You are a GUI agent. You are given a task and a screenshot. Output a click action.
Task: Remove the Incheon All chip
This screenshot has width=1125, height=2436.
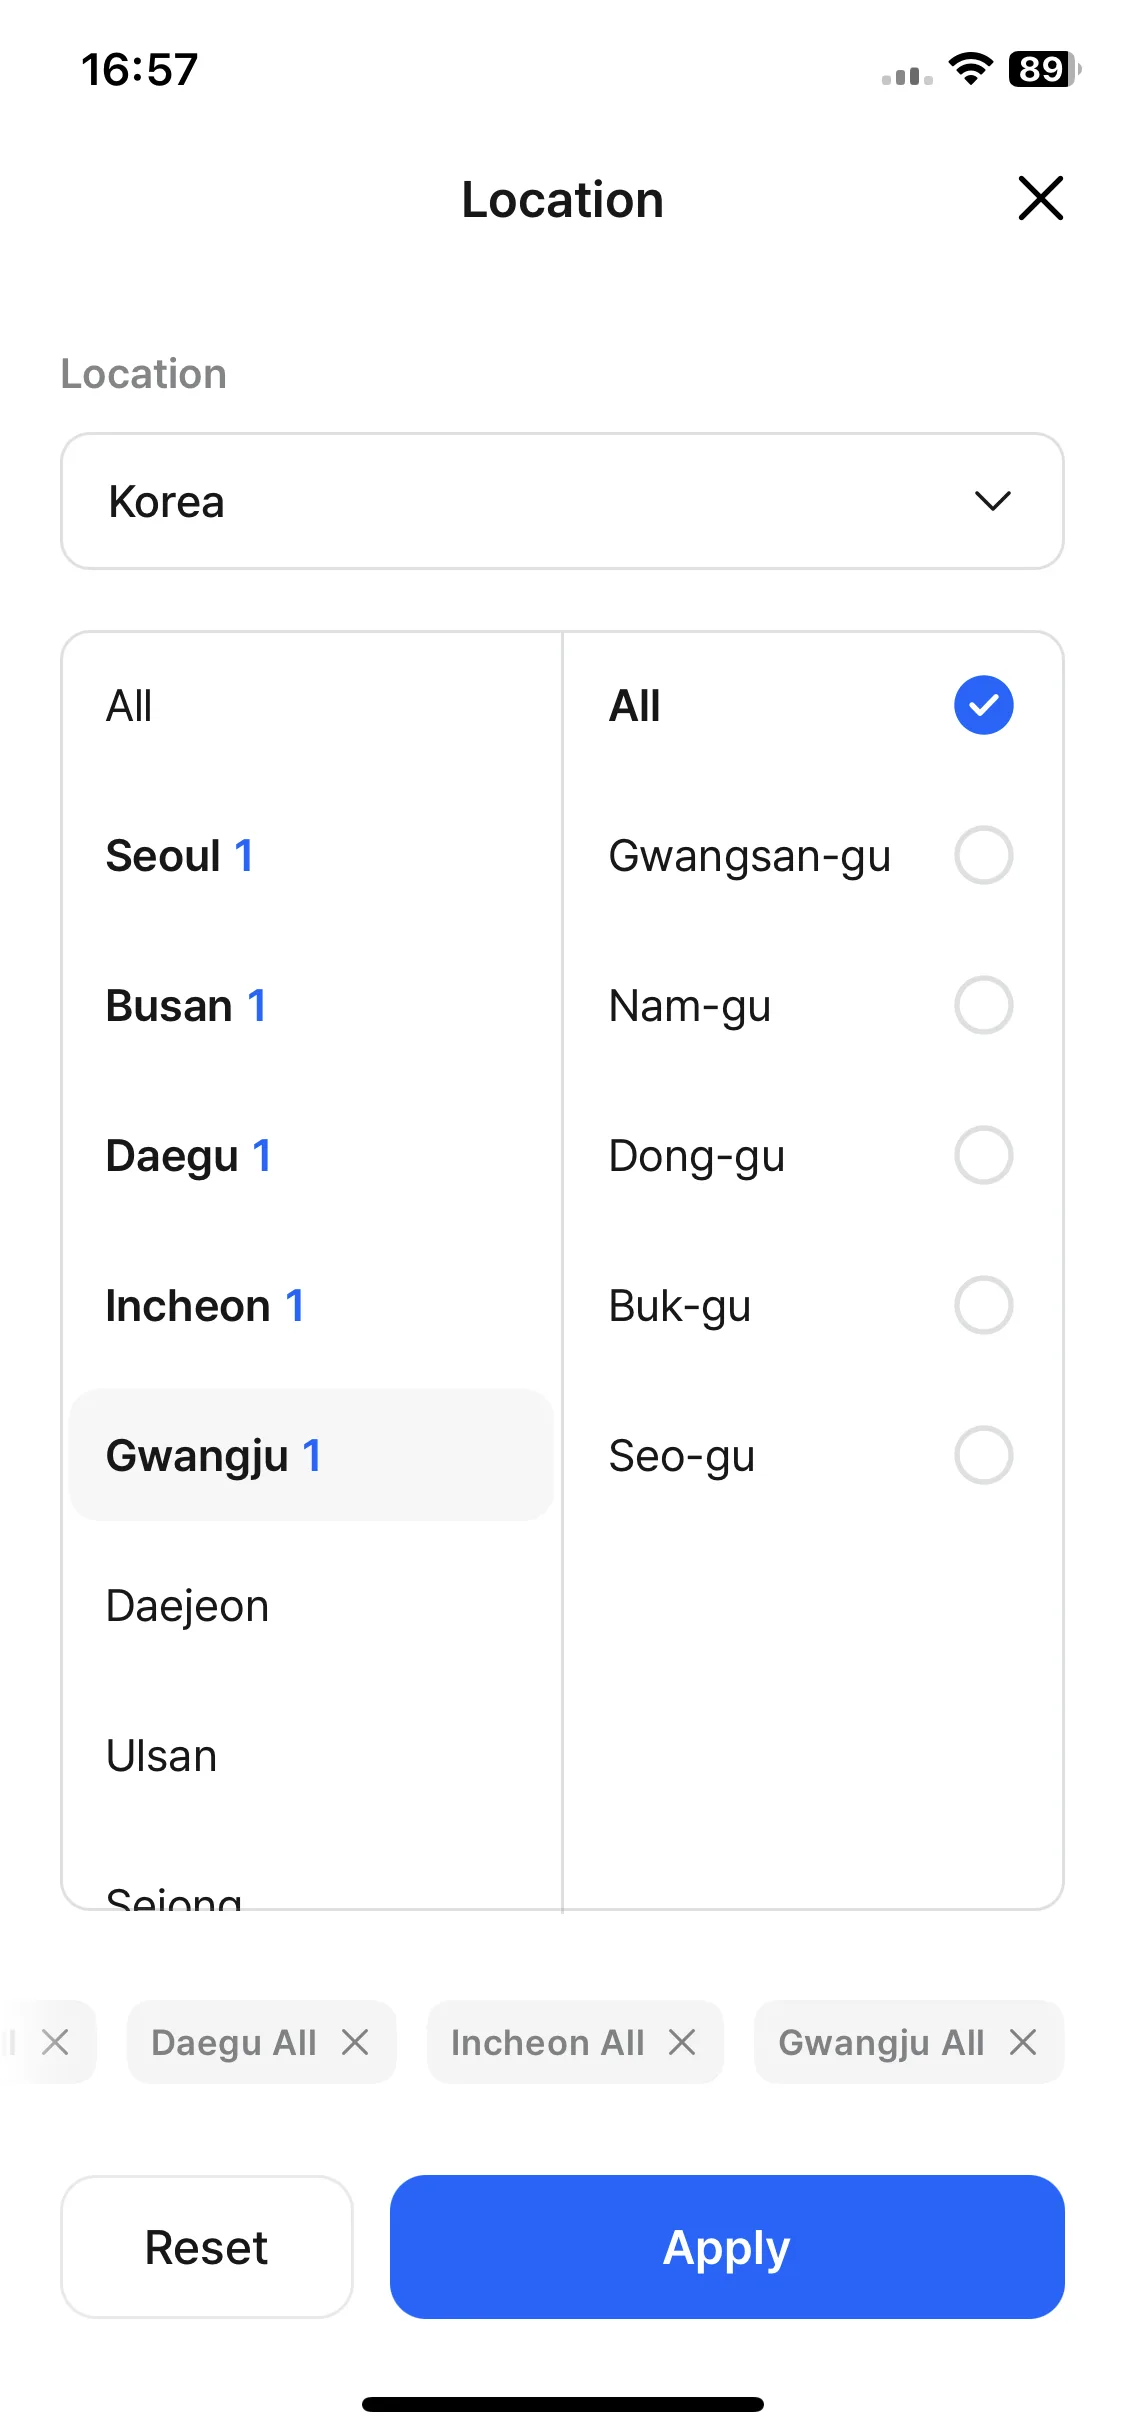682,2042
